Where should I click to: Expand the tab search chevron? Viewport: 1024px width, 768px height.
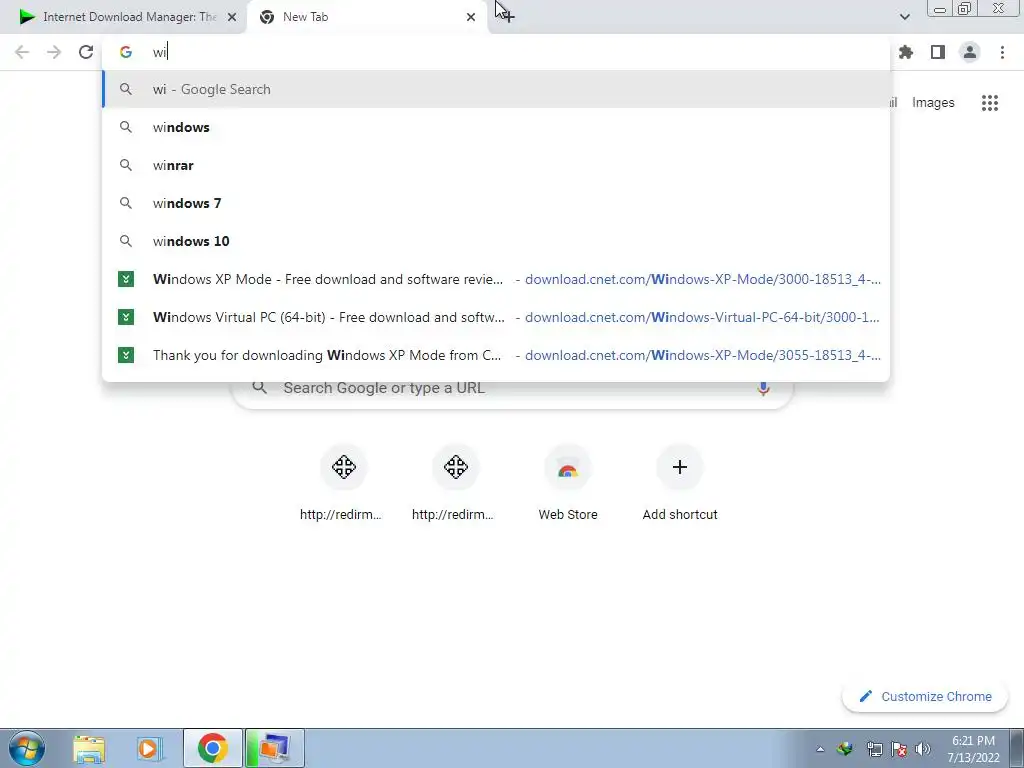click(904, 17)
